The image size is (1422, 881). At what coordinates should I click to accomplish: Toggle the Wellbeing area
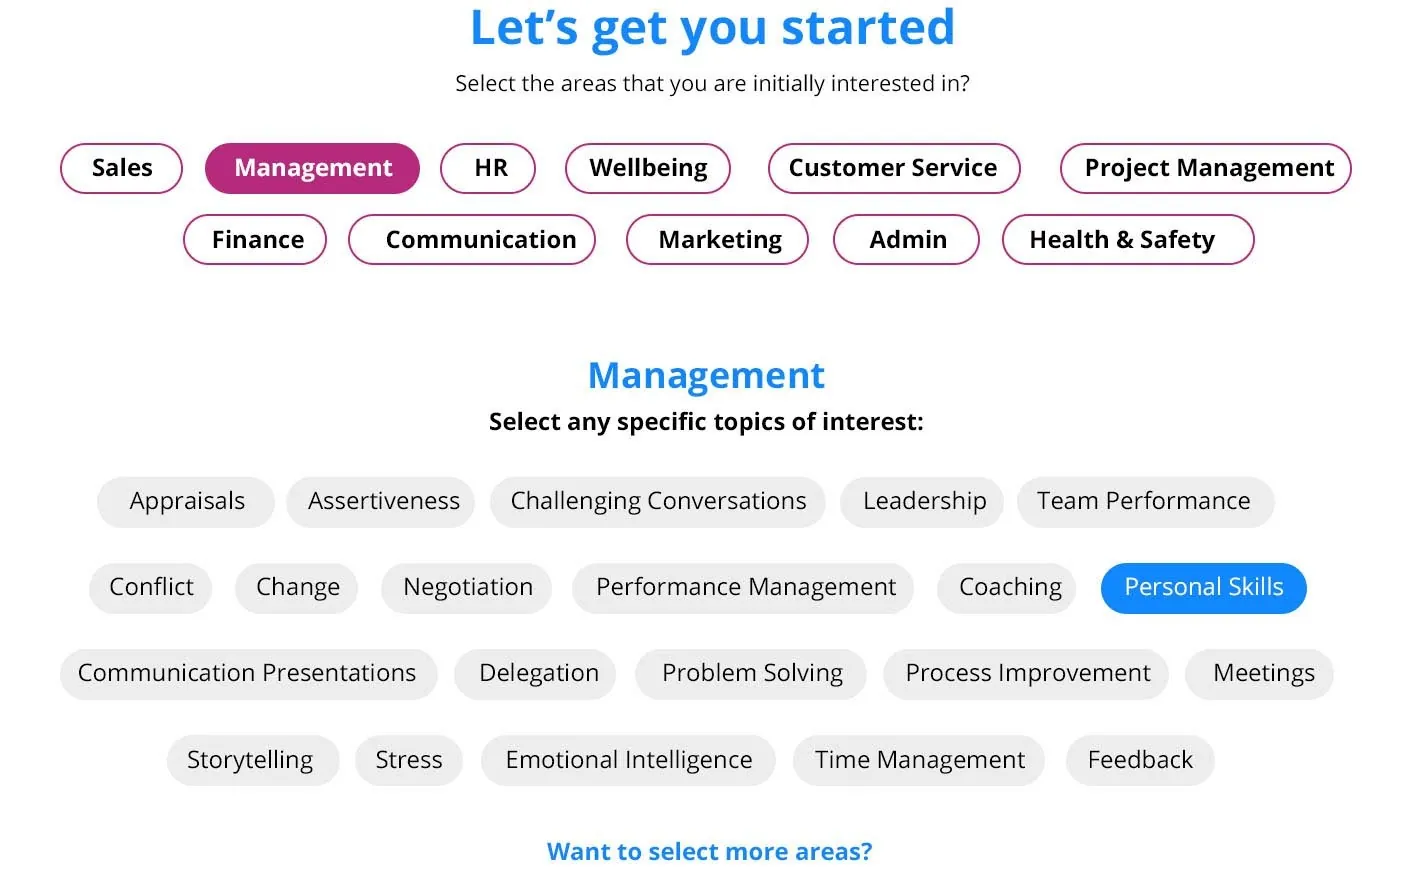pos(648,168)
